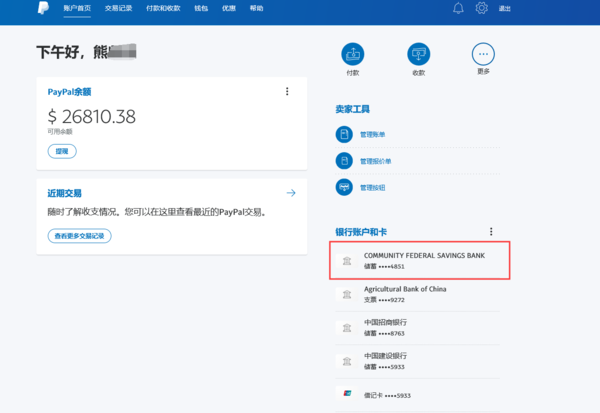The height and width of the screenshot is (413, 600).
Task: Click the 更多 more circle icon
Action: point(483,54)
